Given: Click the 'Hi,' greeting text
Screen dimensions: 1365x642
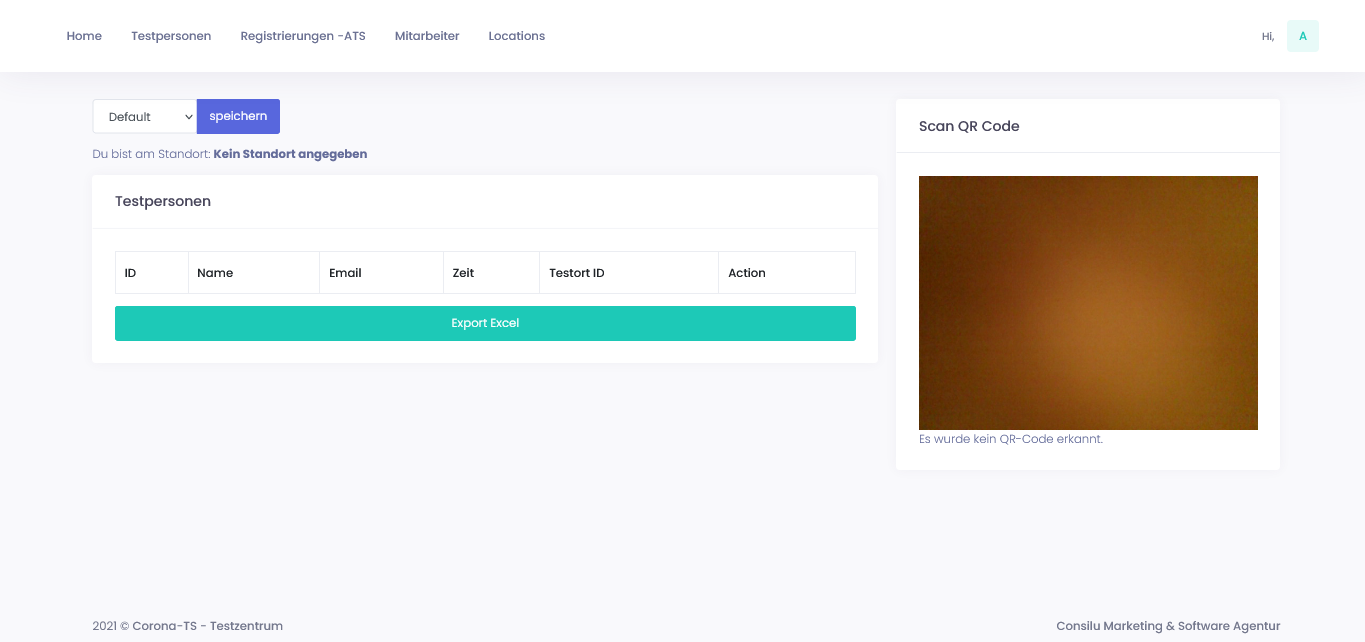Looking at the screenshot, I should [1267, 36].
